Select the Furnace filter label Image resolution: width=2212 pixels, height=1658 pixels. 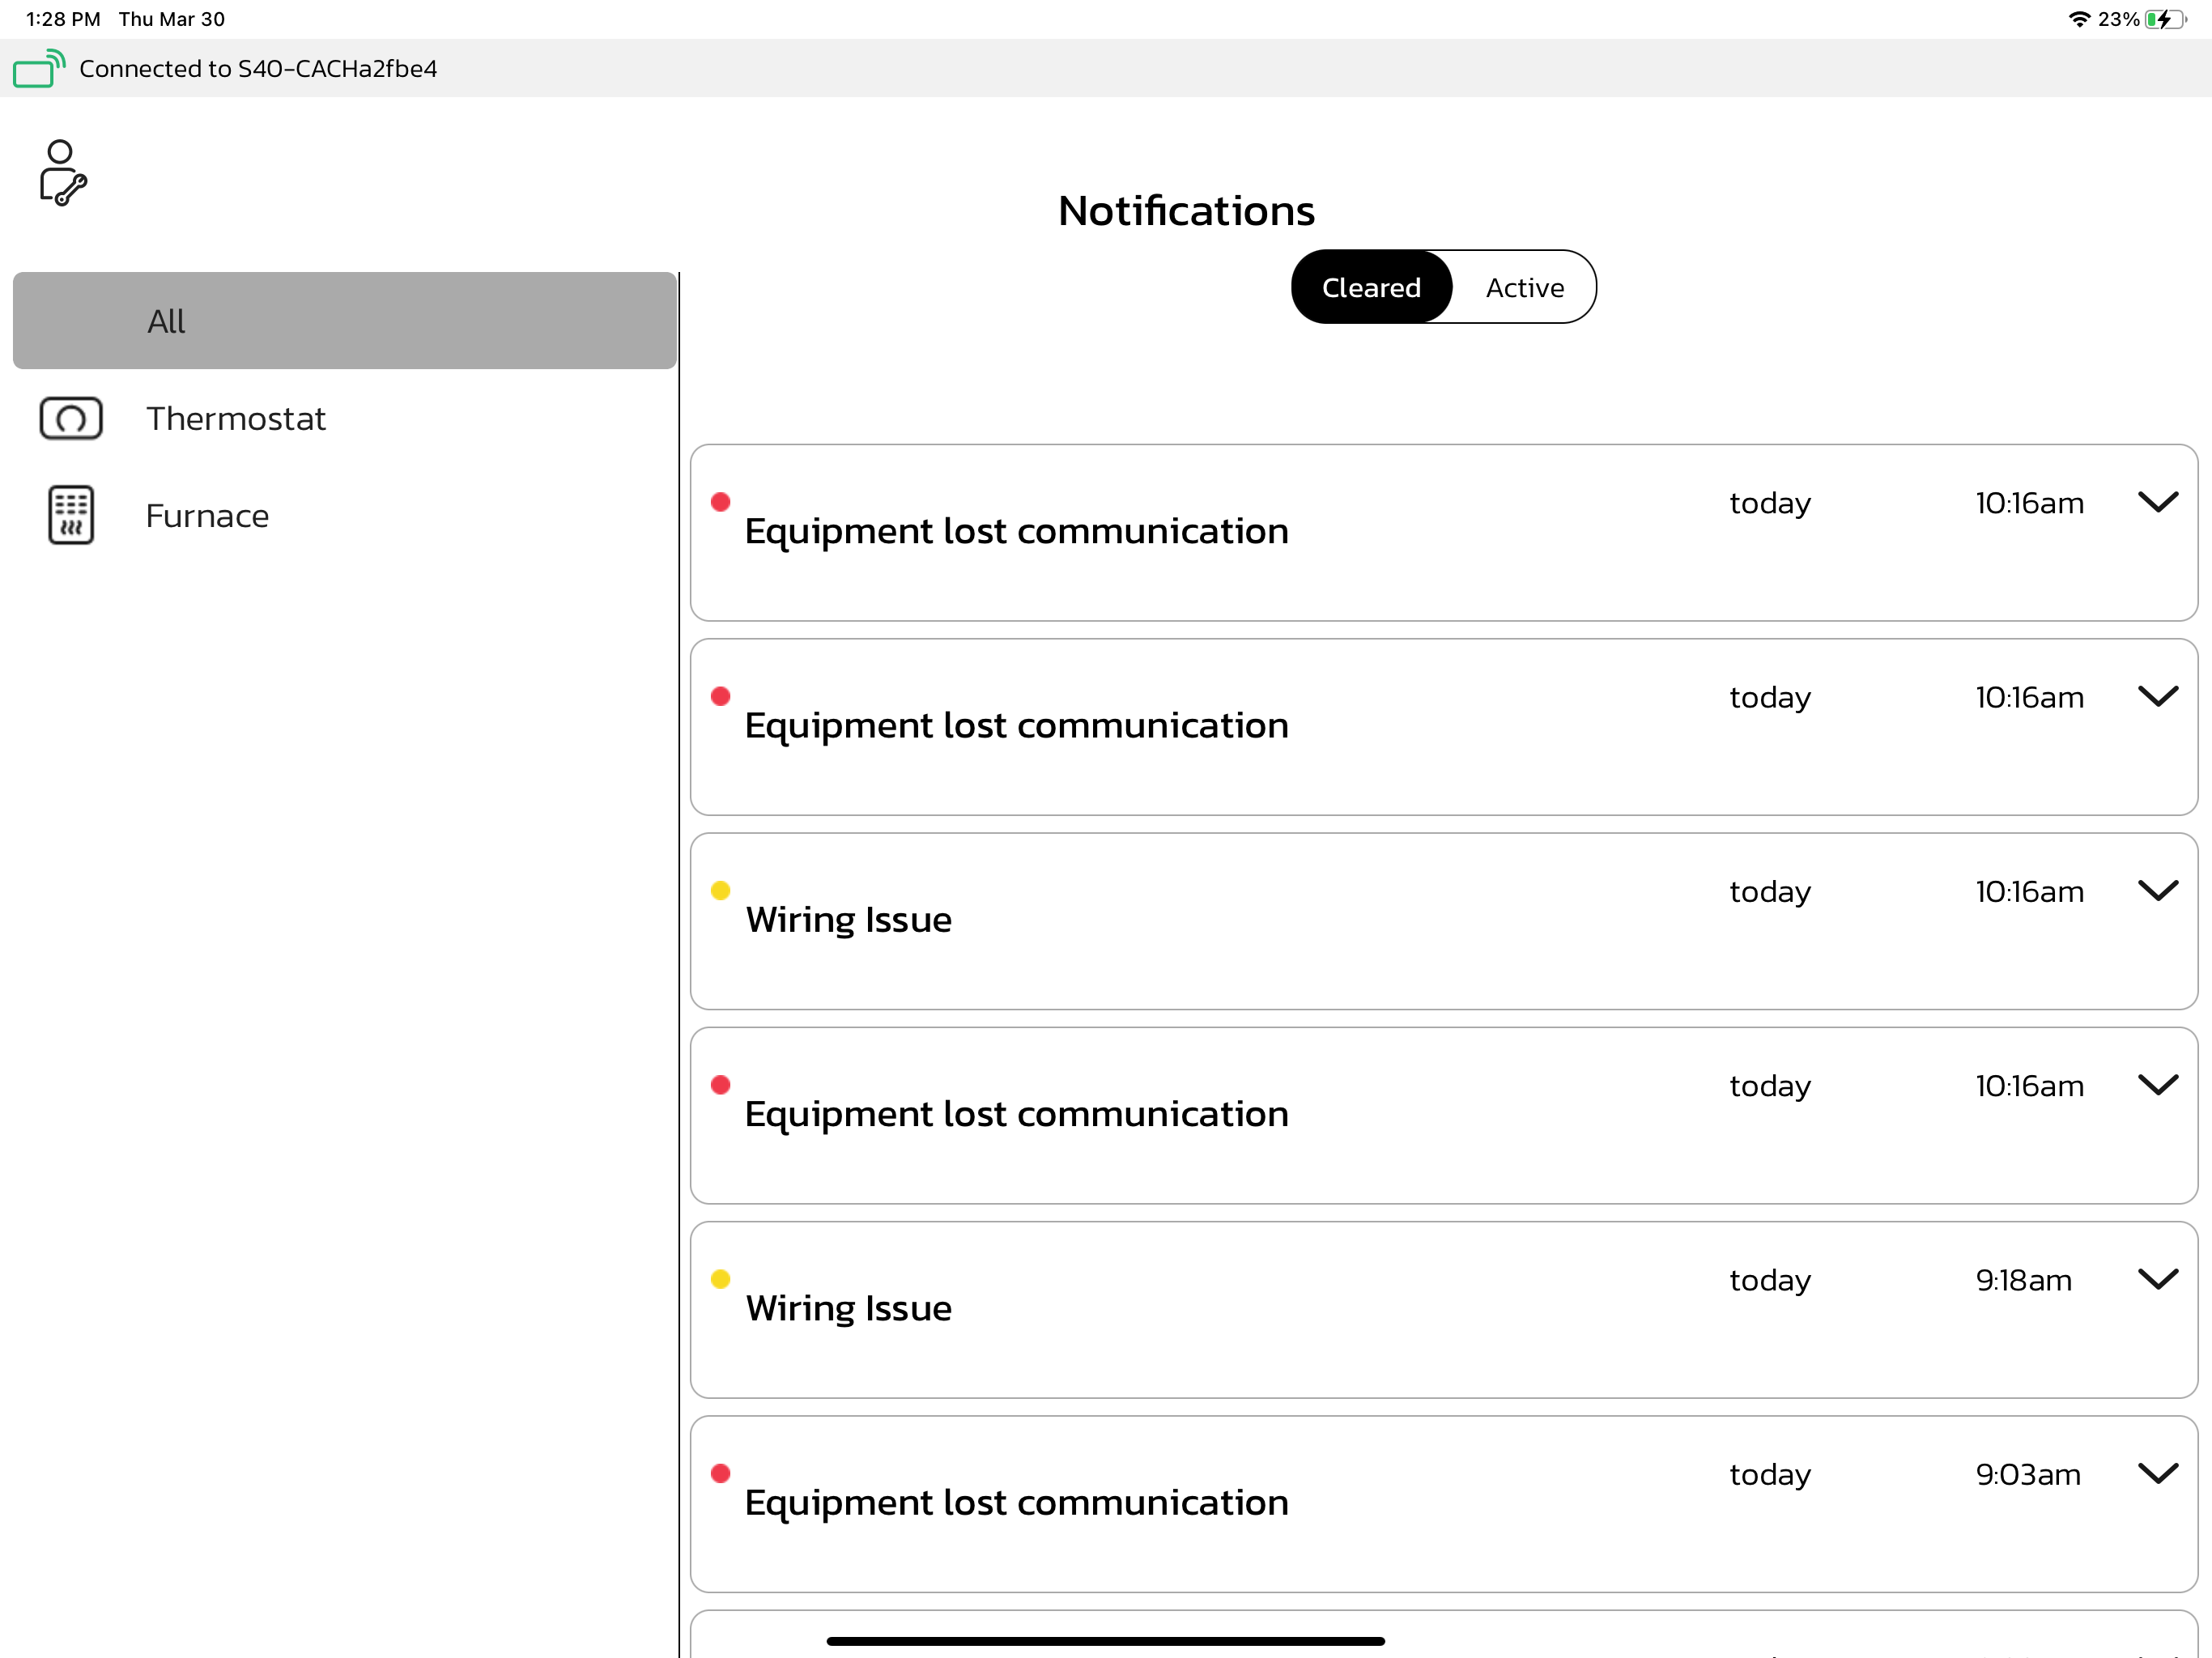[x=207, y=515]
